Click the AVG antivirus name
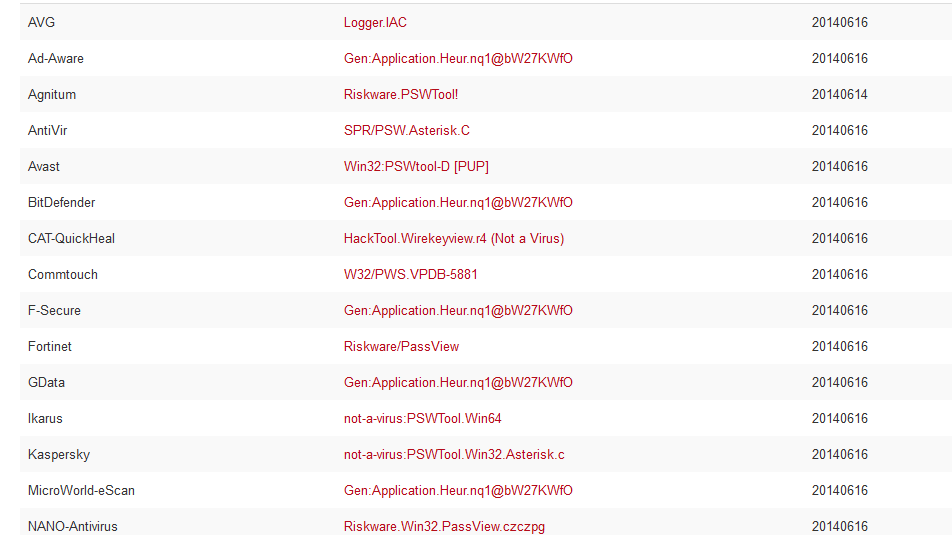This screenshot has width=952, height=535. pos(41,23)
